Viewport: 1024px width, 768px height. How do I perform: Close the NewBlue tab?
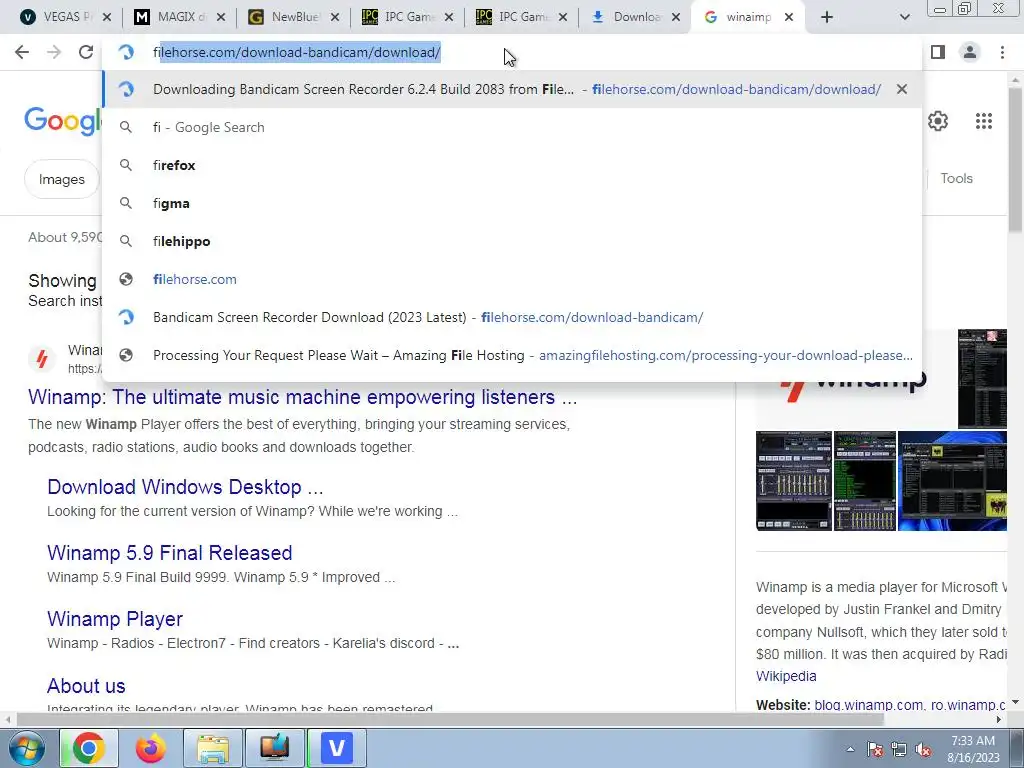[335, 17]
